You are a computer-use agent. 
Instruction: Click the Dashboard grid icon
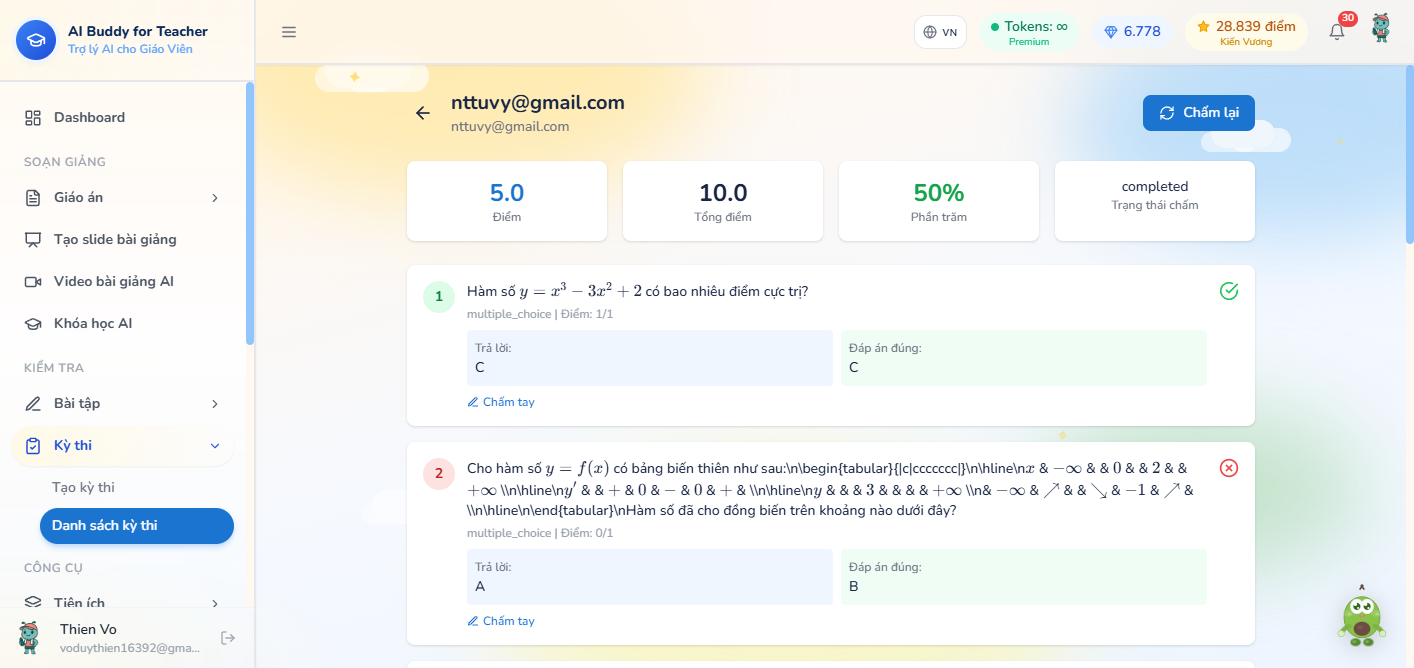click(33, 118)
